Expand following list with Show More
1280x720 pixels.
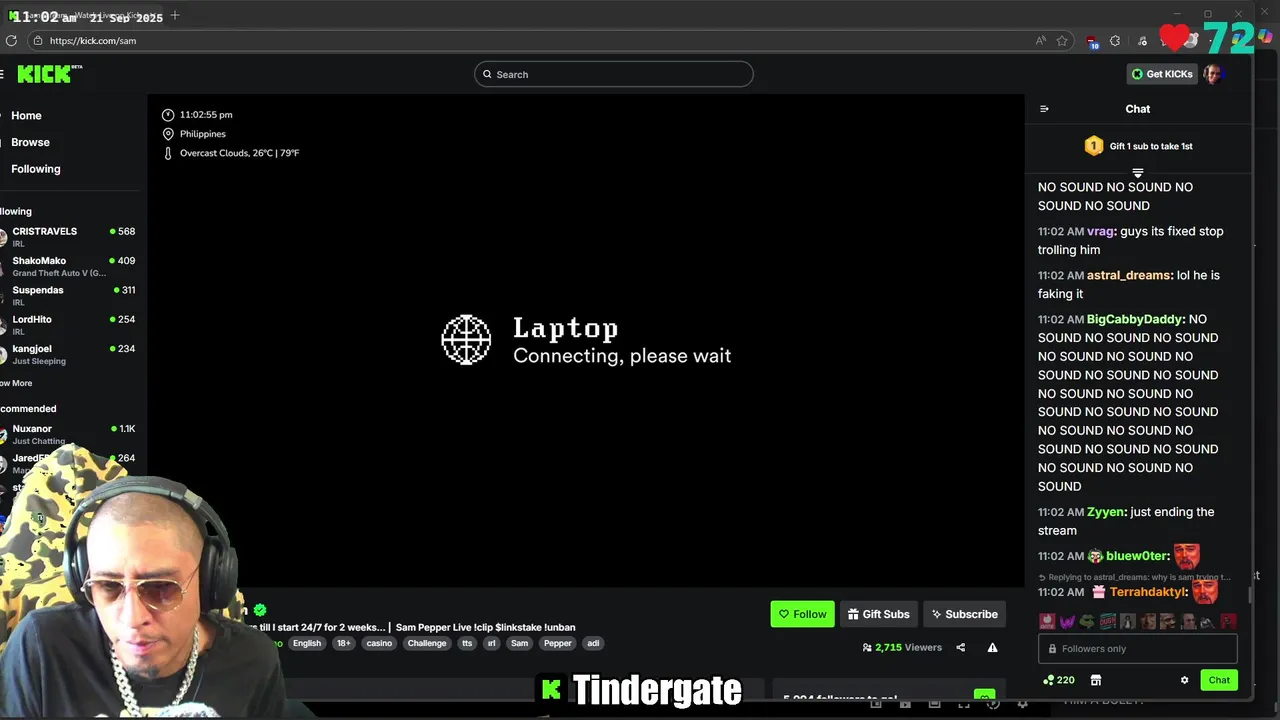pyautogui.click(x=16, y=383)
